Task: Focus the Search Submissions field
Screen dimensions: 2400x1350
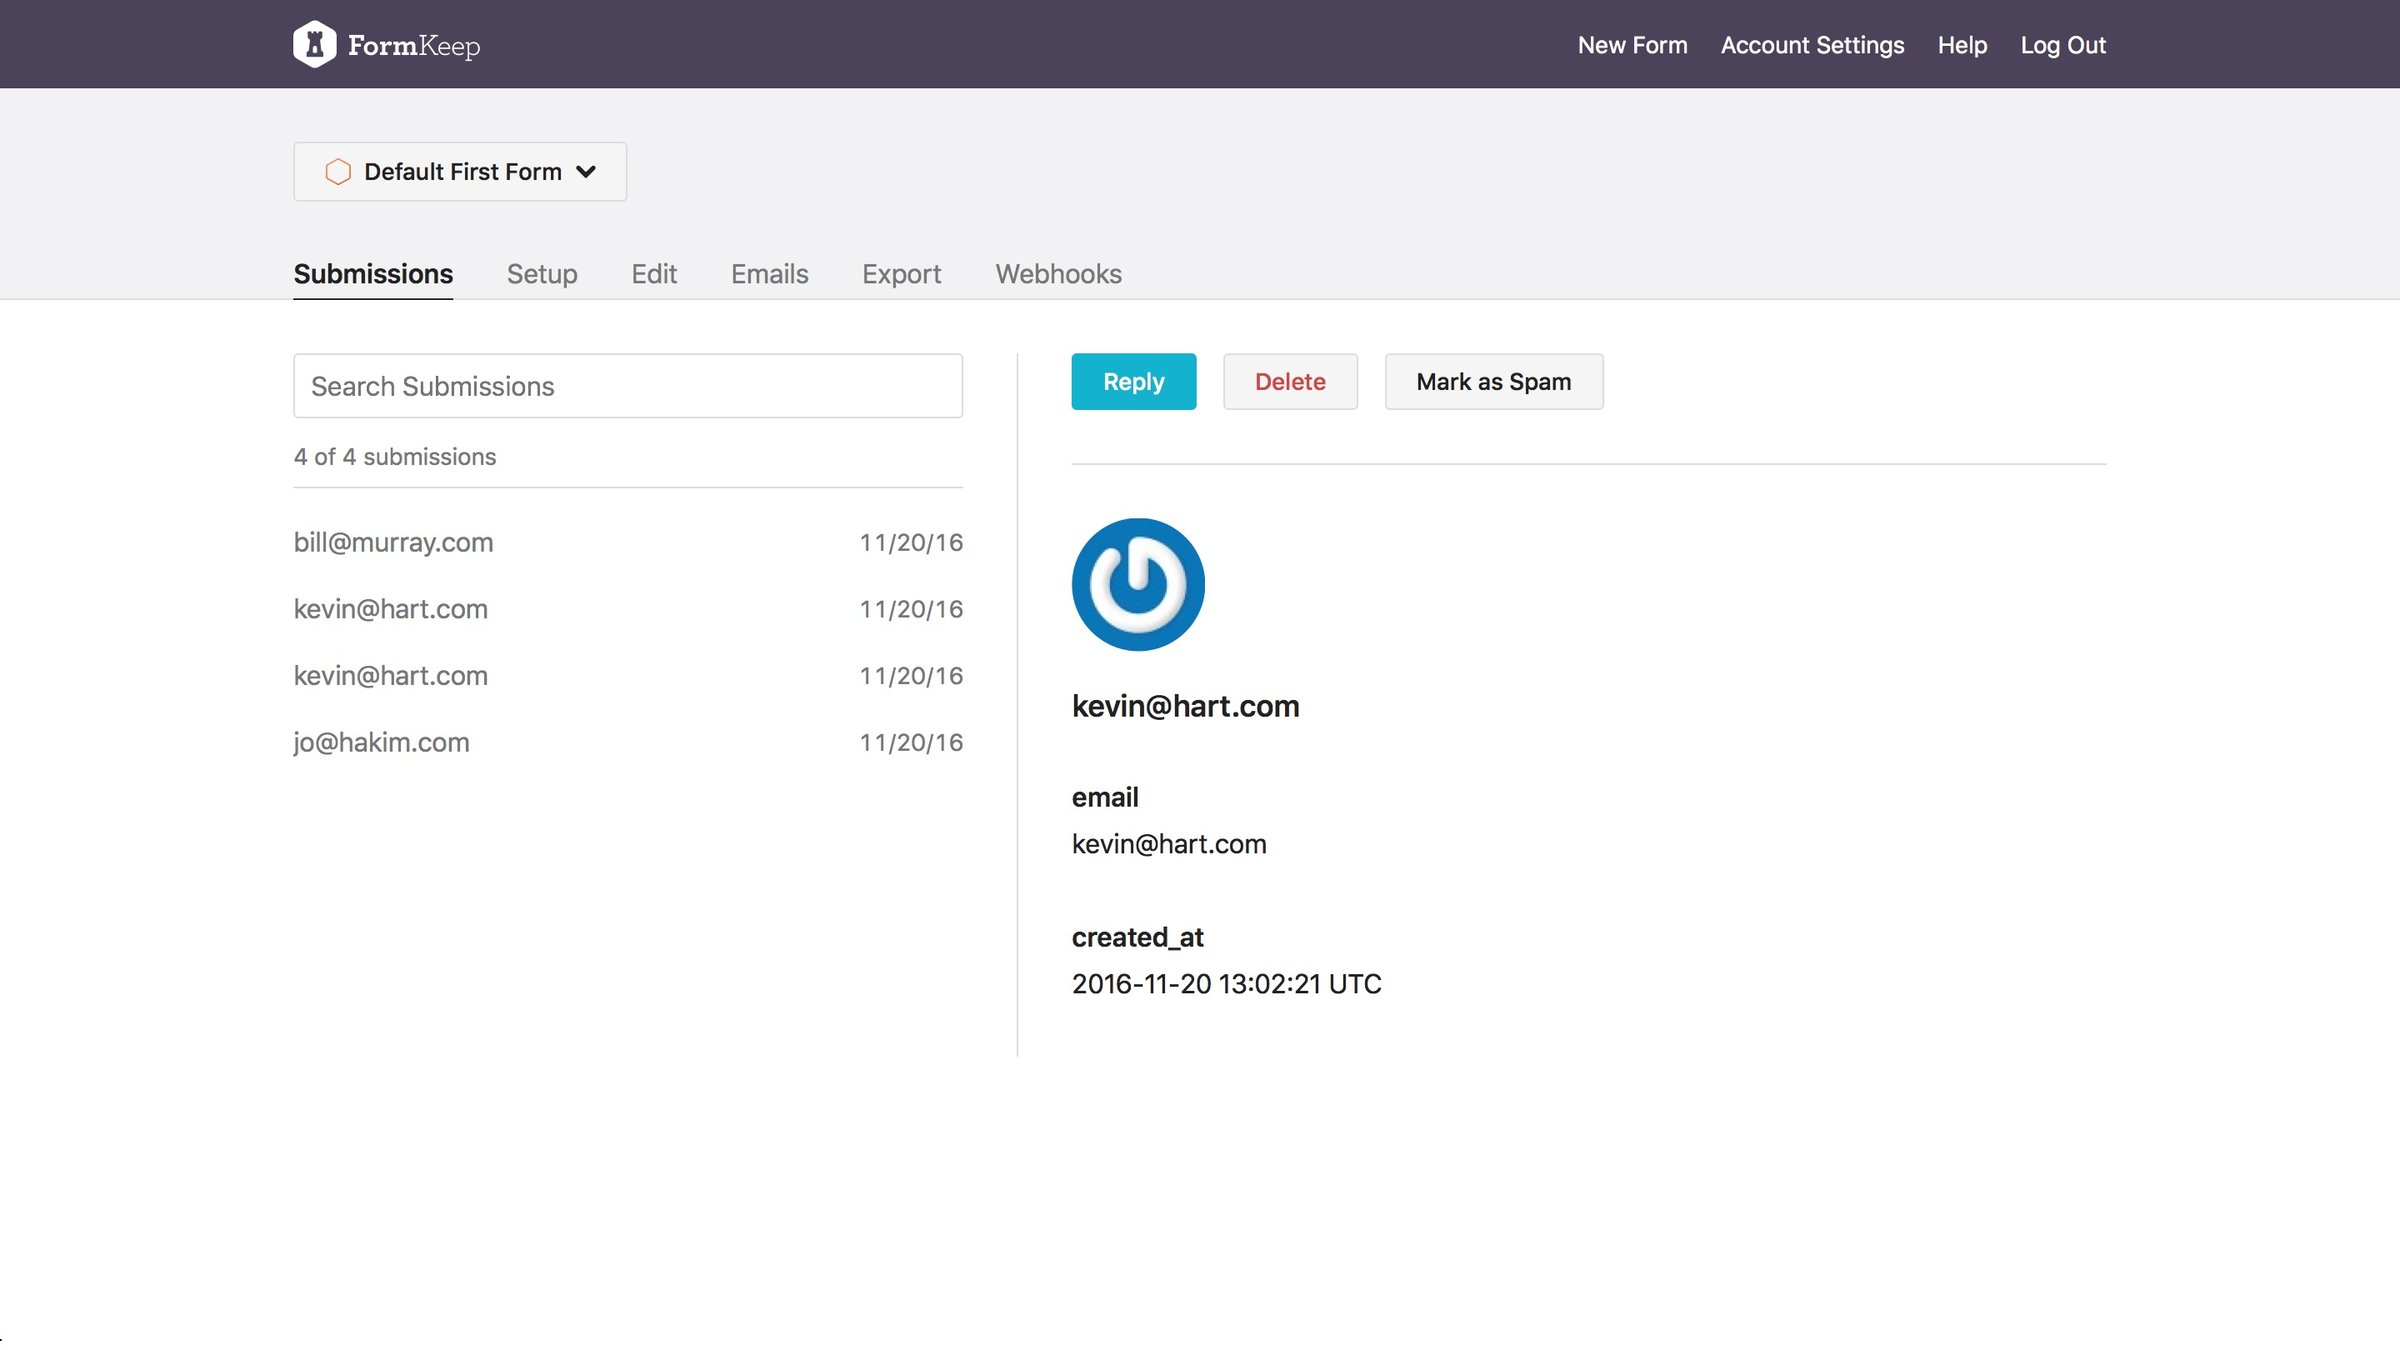Action: [628, 386]
